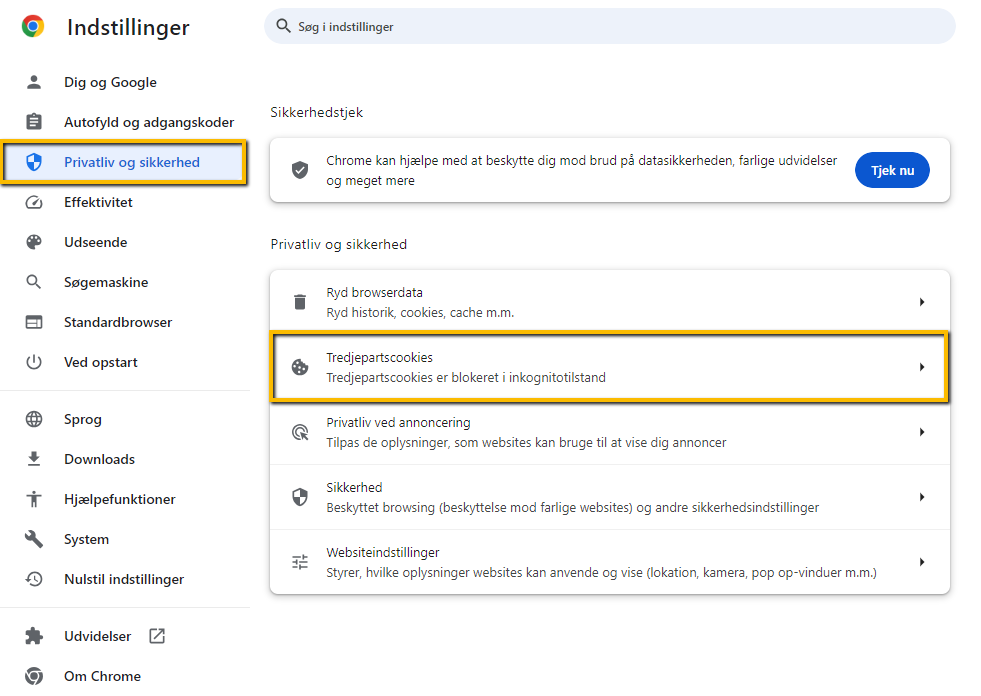
Task: Click the Udseende palette icon
Action: [35, 242]
